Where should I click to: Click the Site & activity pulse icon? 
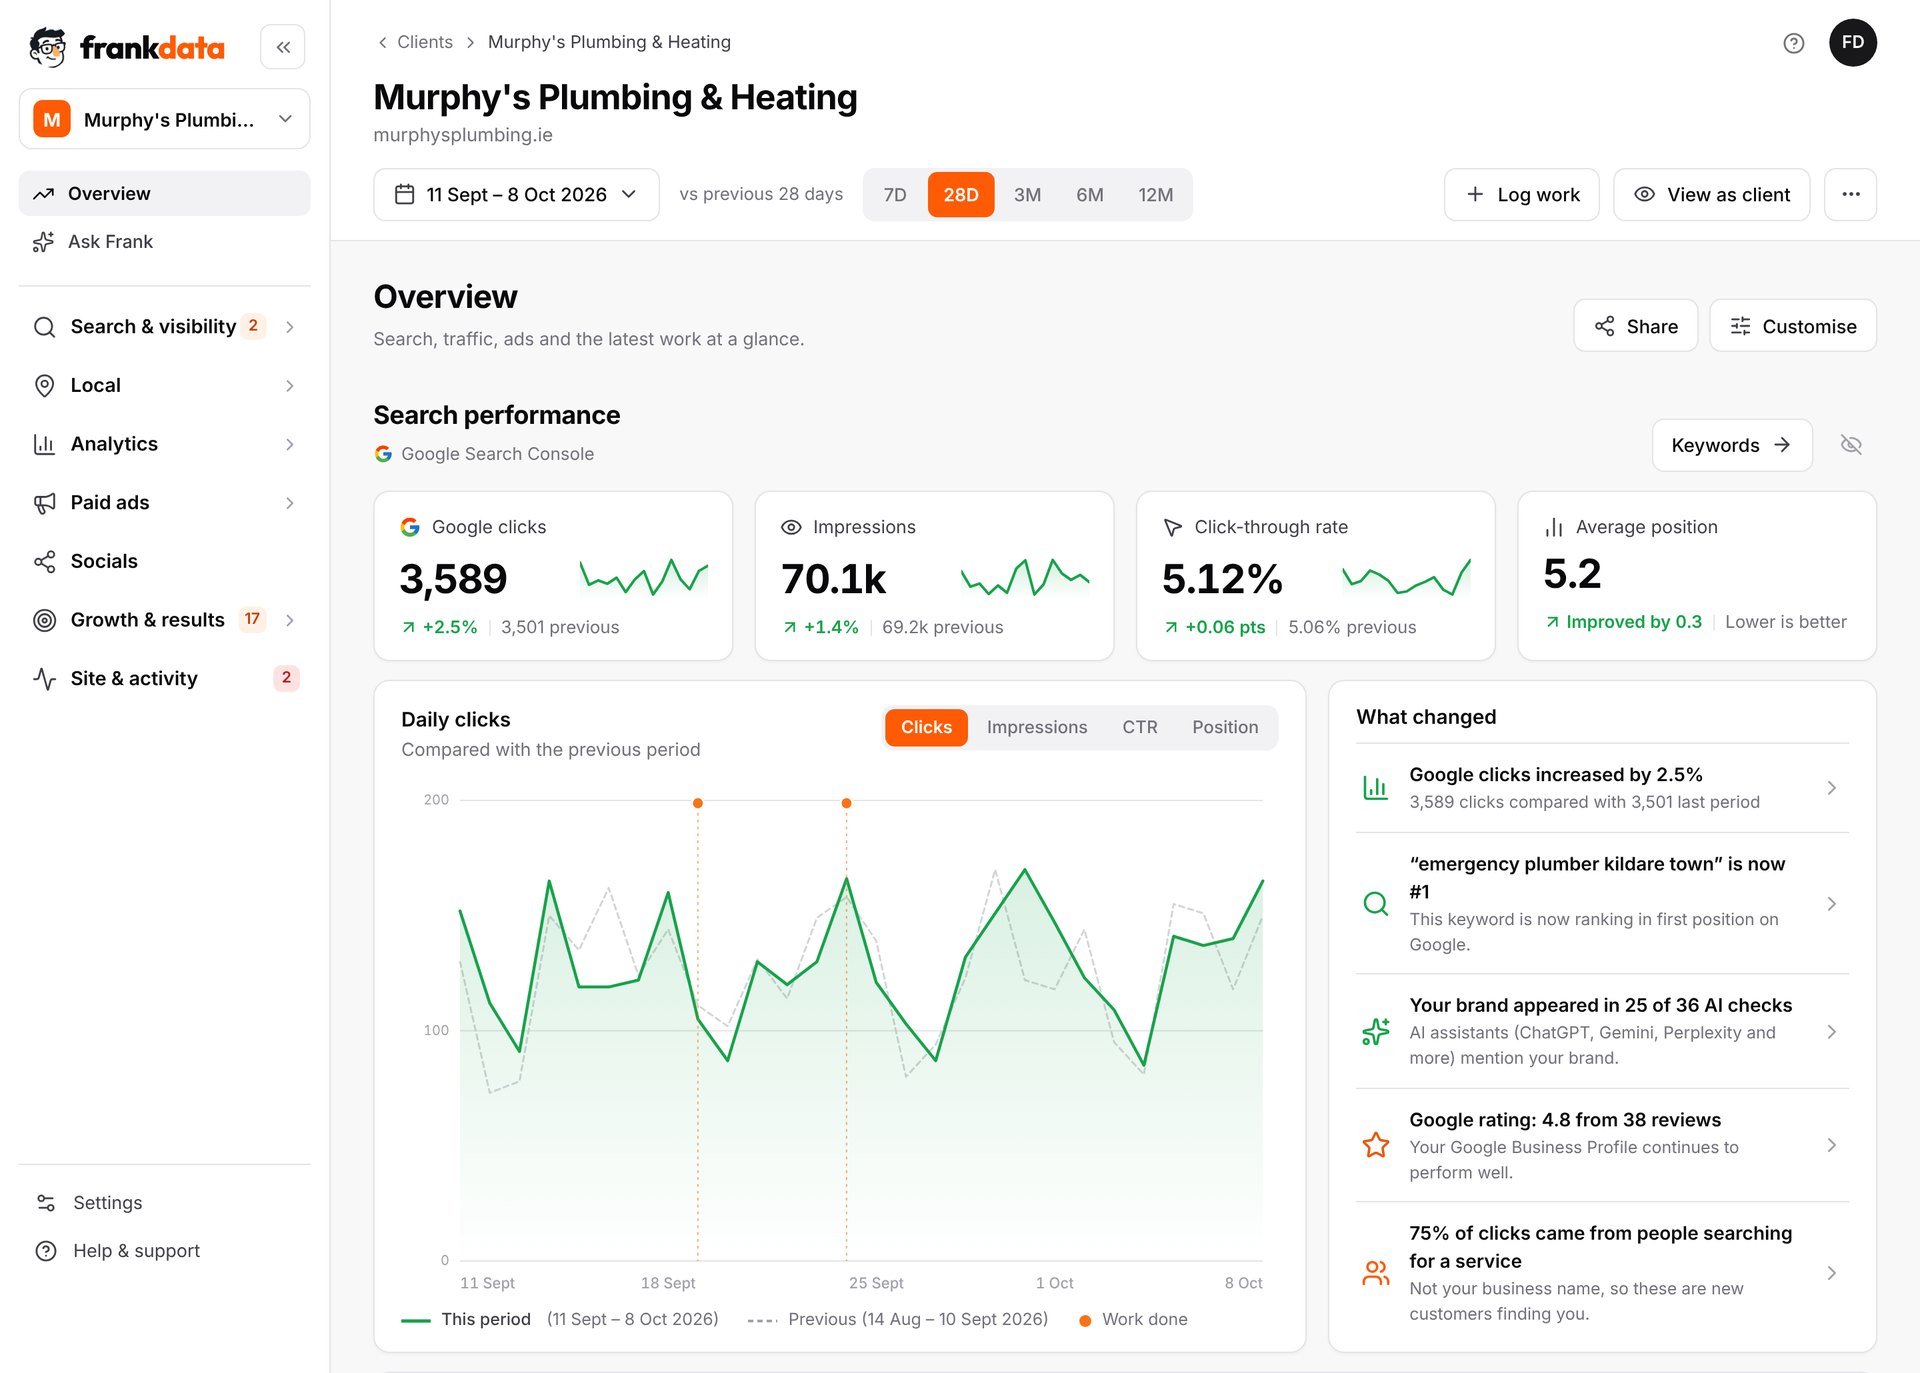pyautogui.click(x=44, y=679)
